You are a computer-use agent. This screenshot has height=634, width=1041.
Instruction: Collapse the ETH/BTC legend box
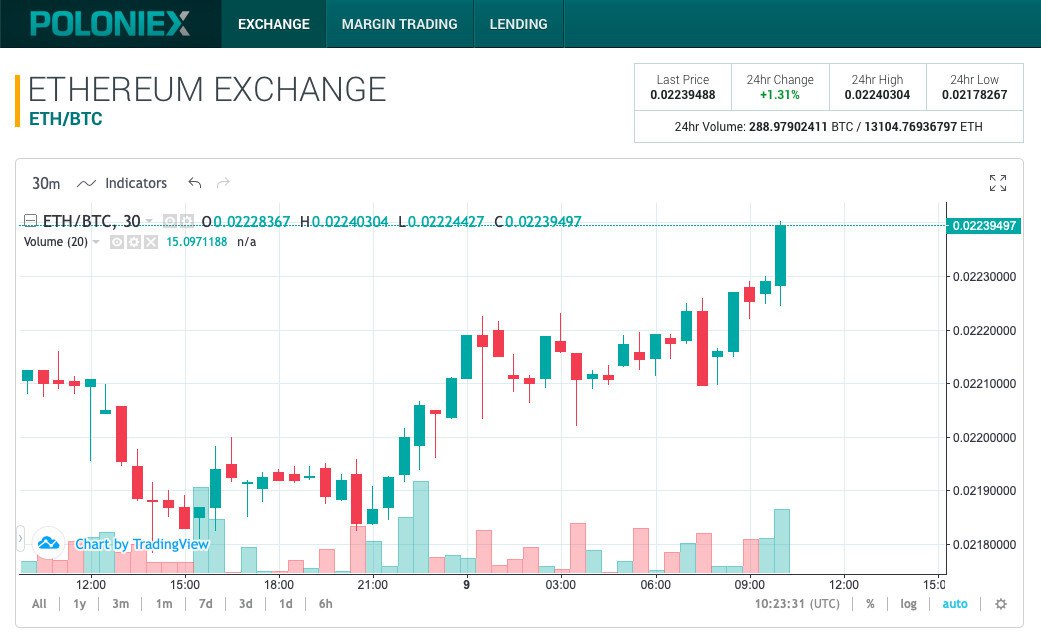point(30,221)
